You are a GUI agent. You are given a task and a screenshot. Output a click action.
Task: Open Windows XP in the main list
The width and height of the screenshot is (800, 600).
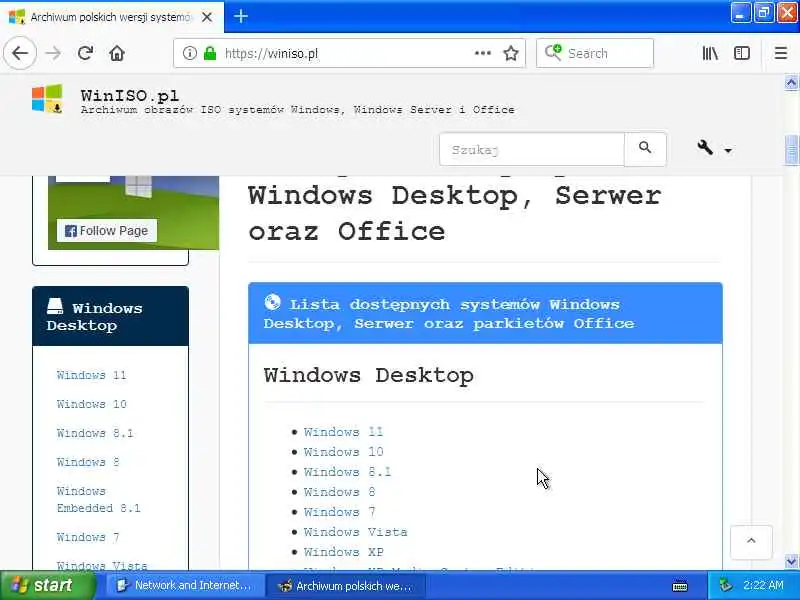click(343, 552)
